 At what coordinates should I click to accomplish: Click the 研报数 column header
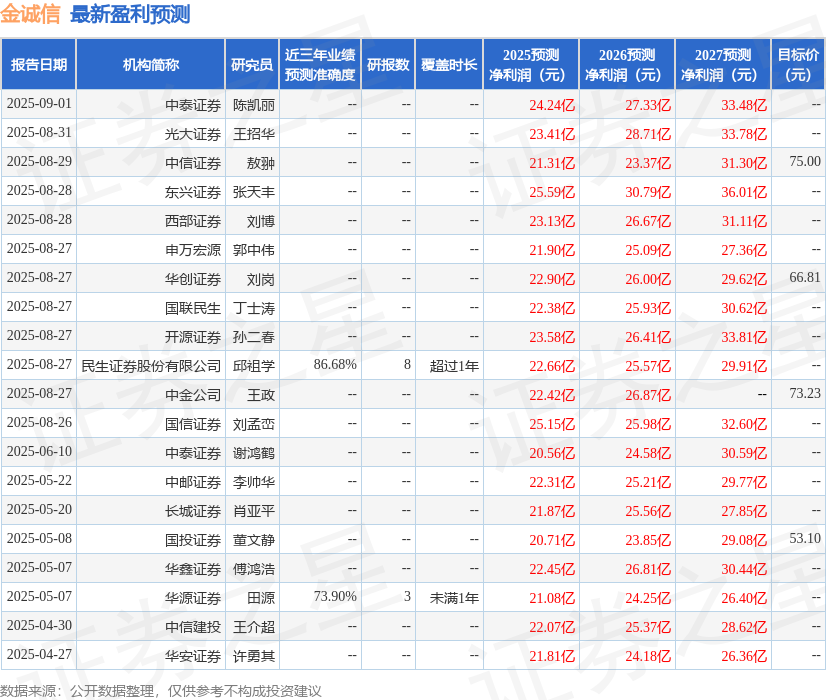coord(388,64)
